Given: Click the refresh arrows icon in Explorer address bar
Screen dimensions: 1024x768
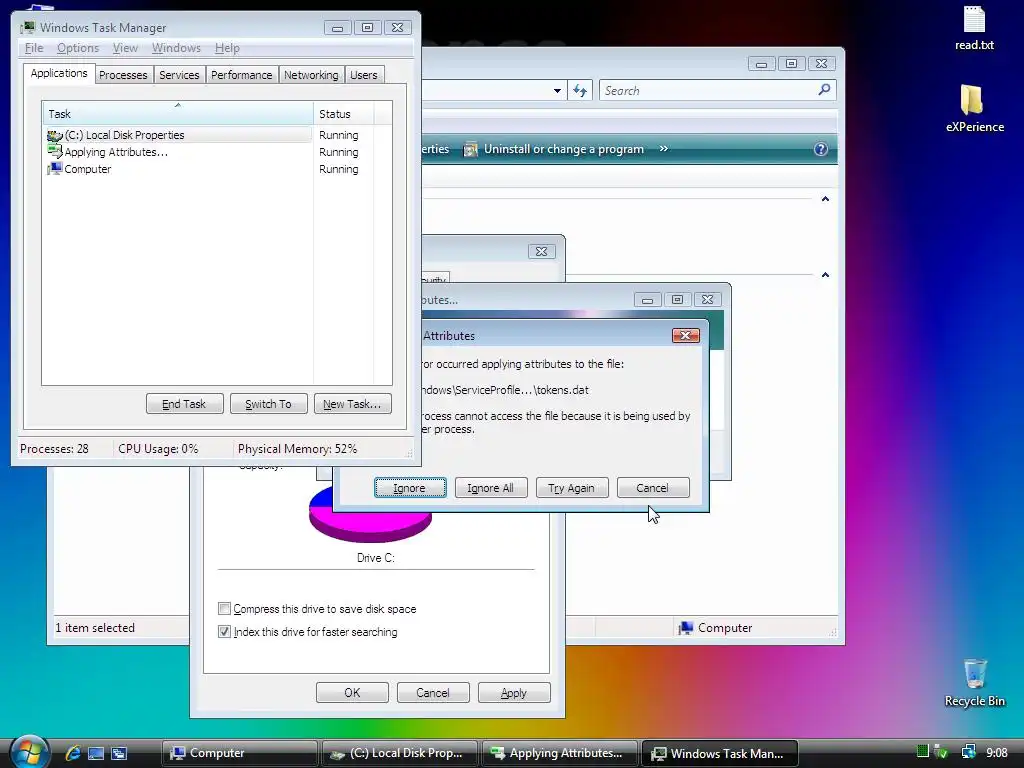Looking at the screenshot, I should coord(580,90).
